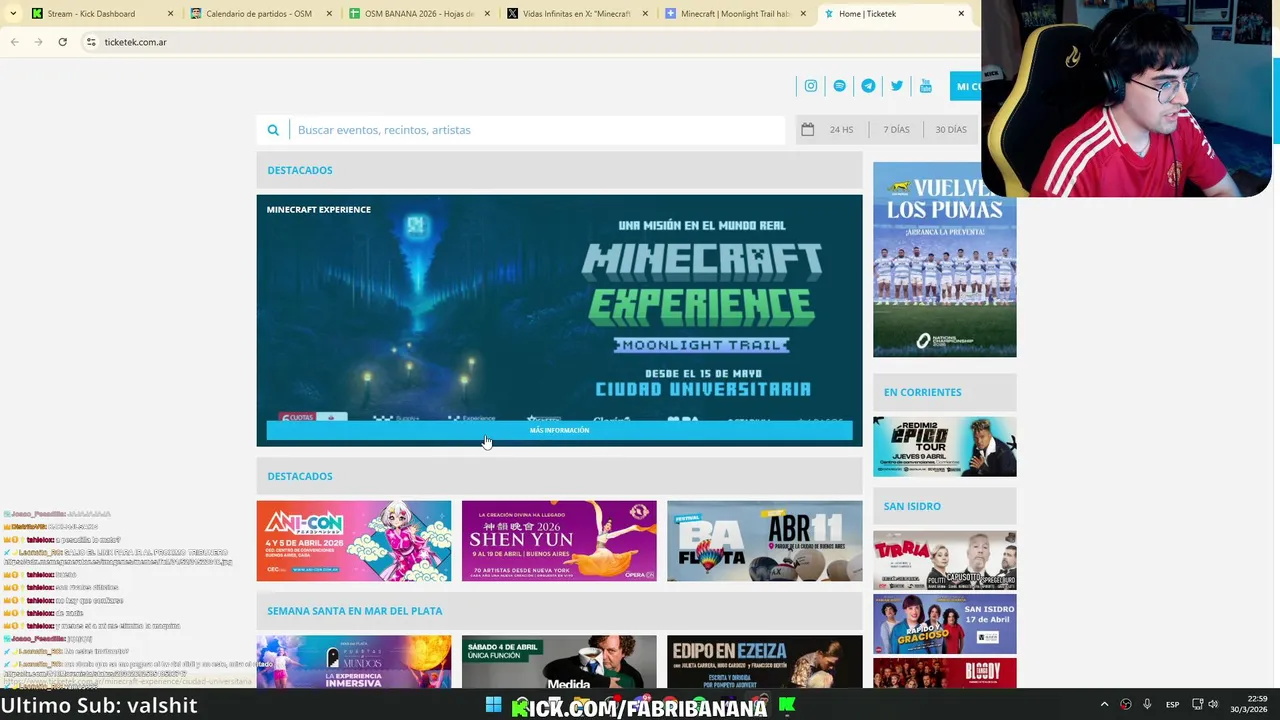Viewport: 1280px width, 720px height.
Task: View site information icon in address bar
Action: pyautogui.click(x=91, y=42)
